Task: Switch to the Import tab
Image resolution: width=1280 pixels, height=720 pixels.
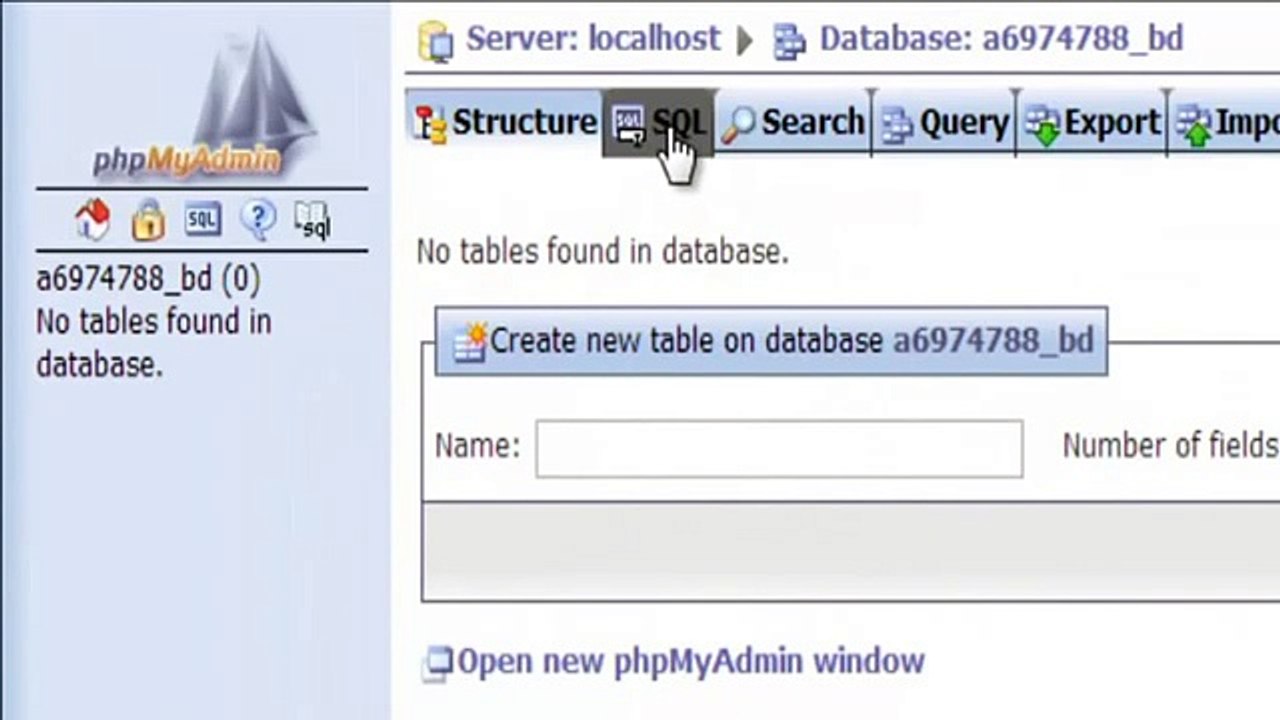Action: click(x=1224, y=122)
